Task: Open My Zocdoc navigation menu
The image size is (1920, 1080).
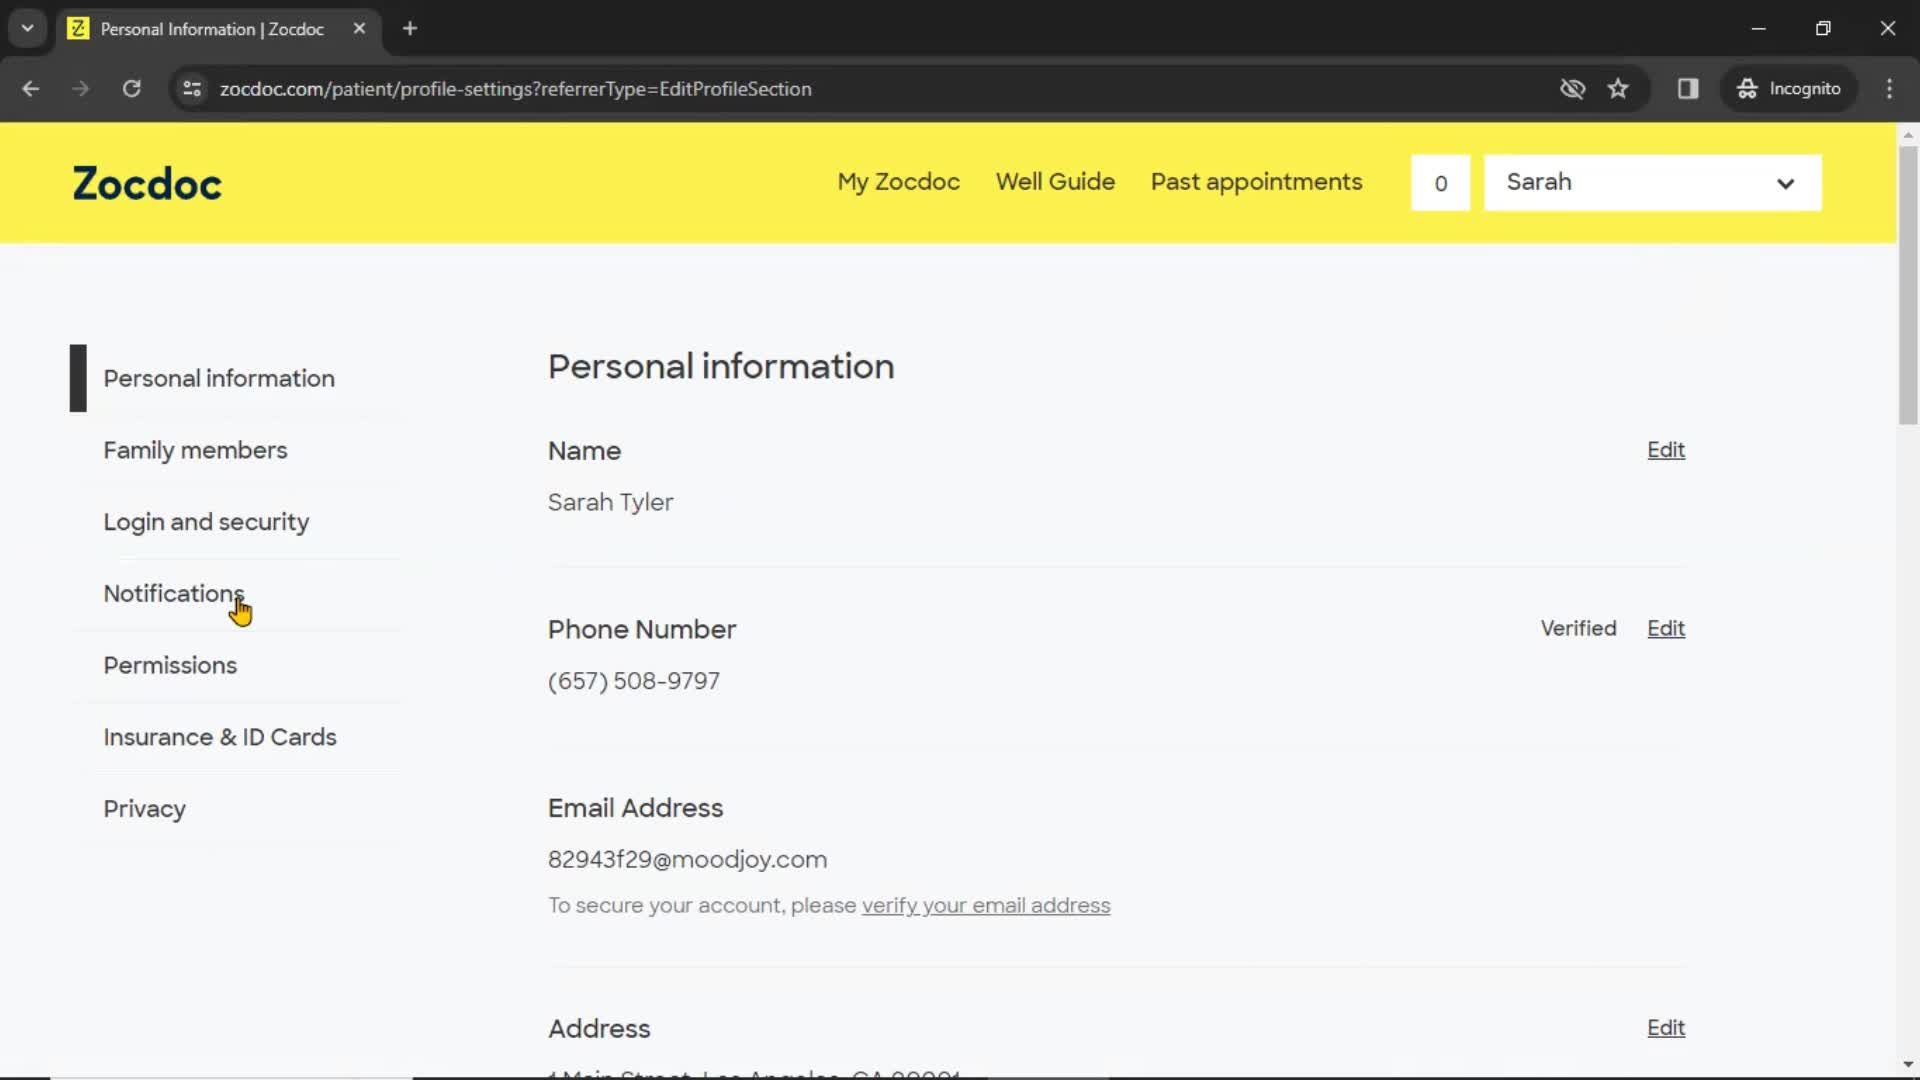Action: click(898, 182)
